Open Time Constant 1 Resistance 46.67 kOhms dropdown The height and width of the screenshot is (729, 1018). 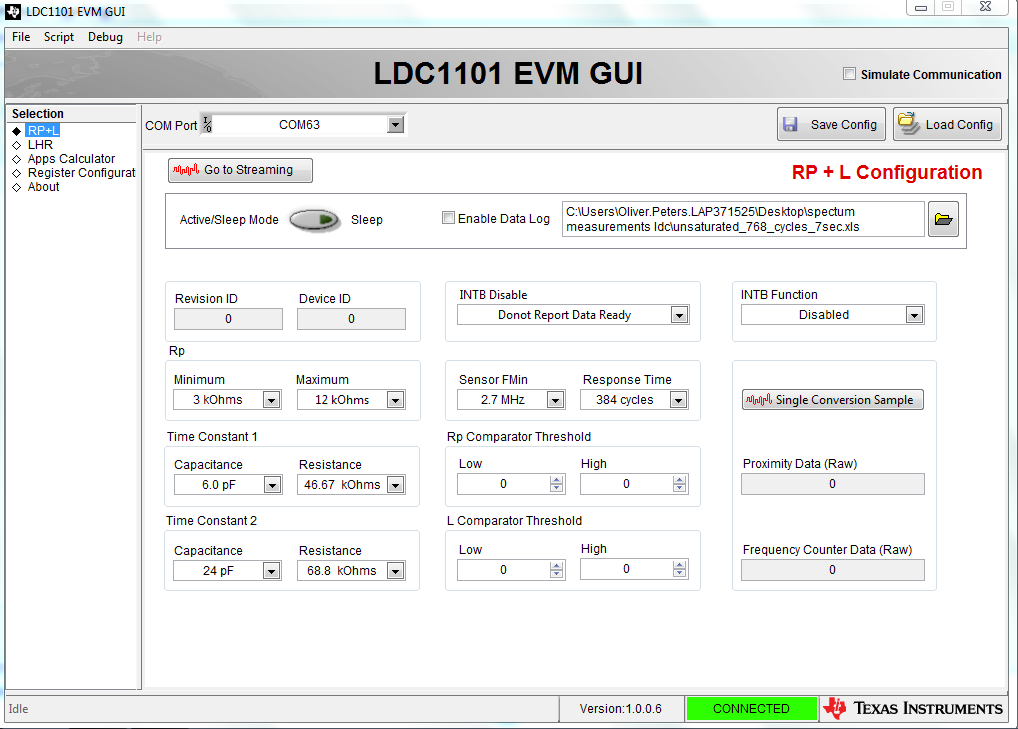(x=395, y=485)
